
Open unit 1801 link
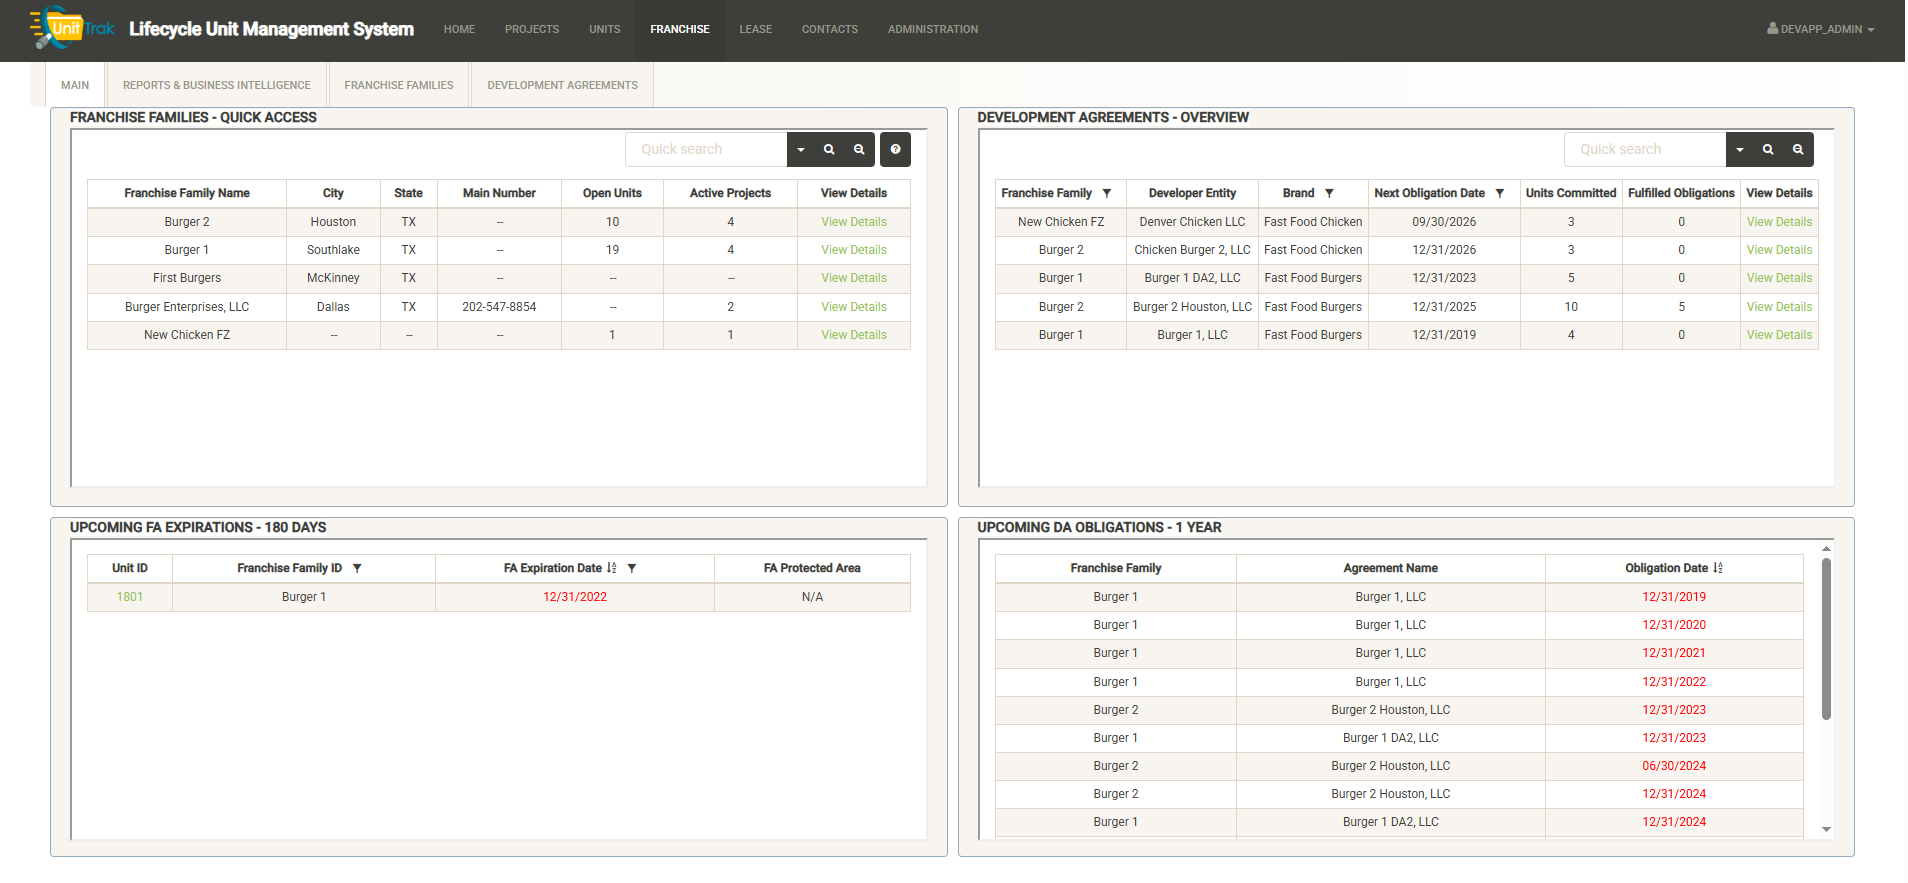pyautogui.click(x=129, y=597)
